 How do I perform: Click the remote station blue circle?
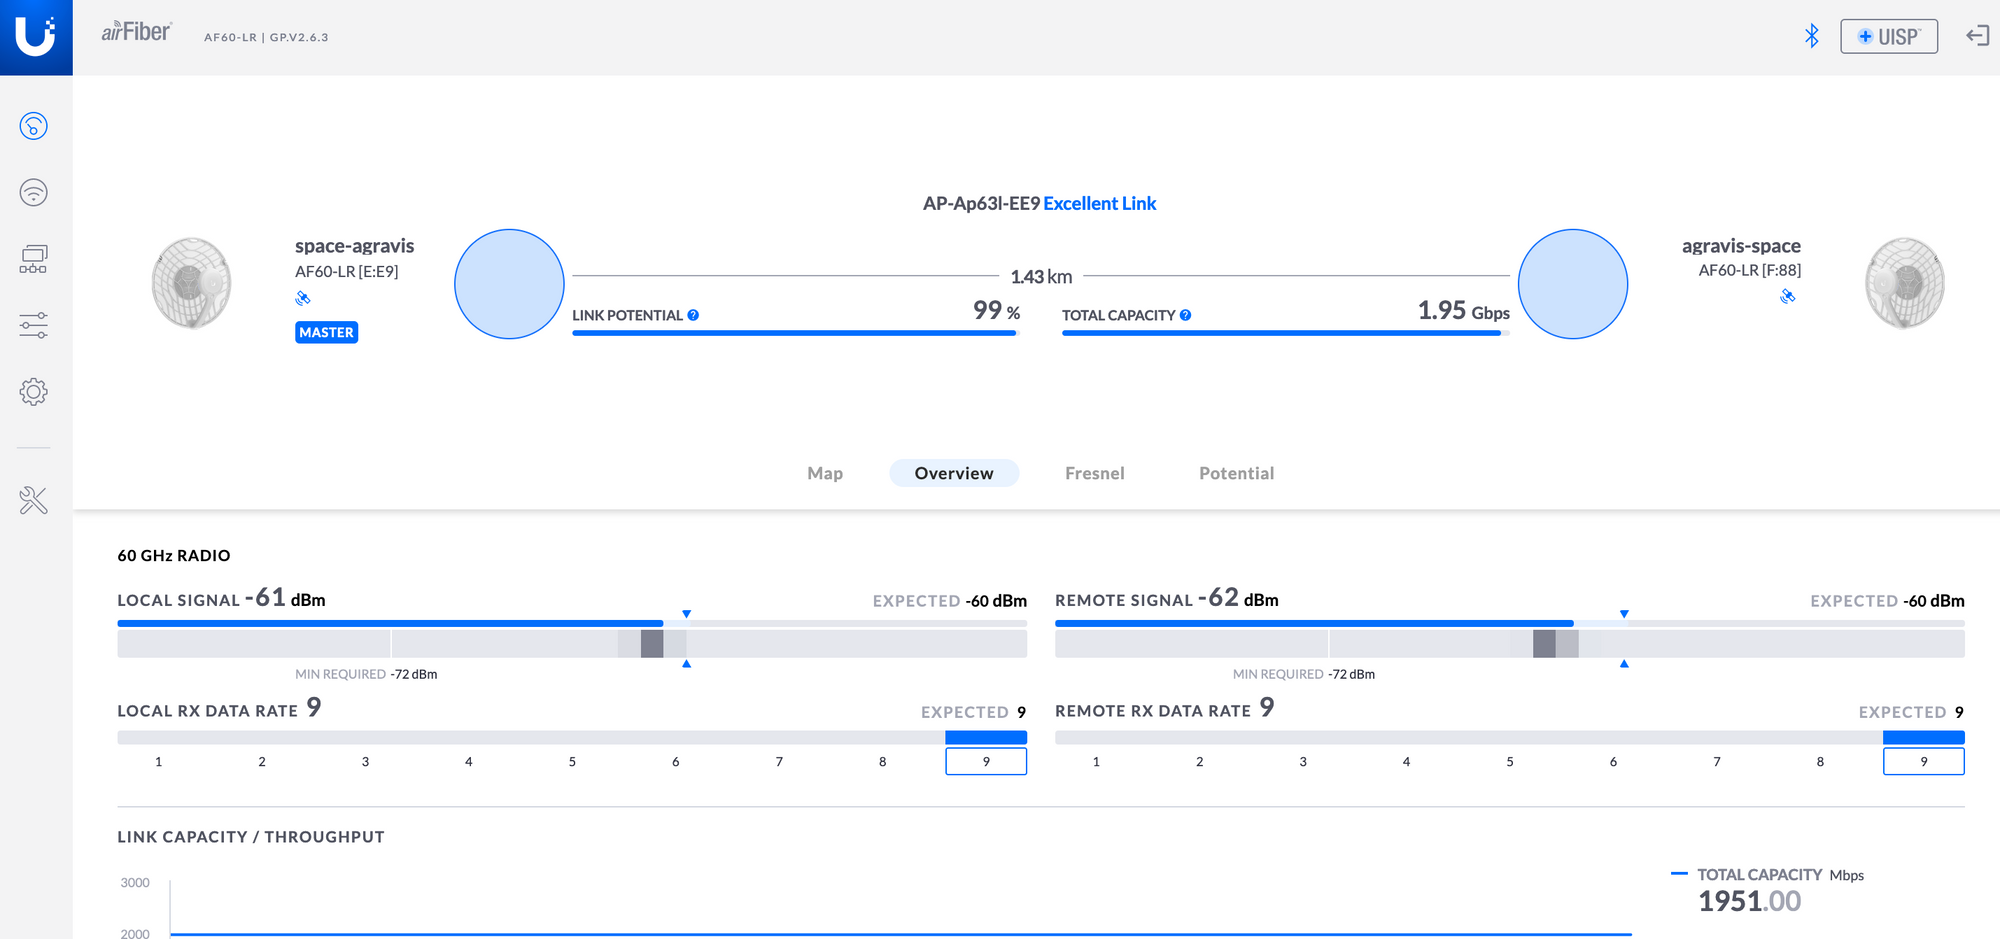click(1573, 284)
